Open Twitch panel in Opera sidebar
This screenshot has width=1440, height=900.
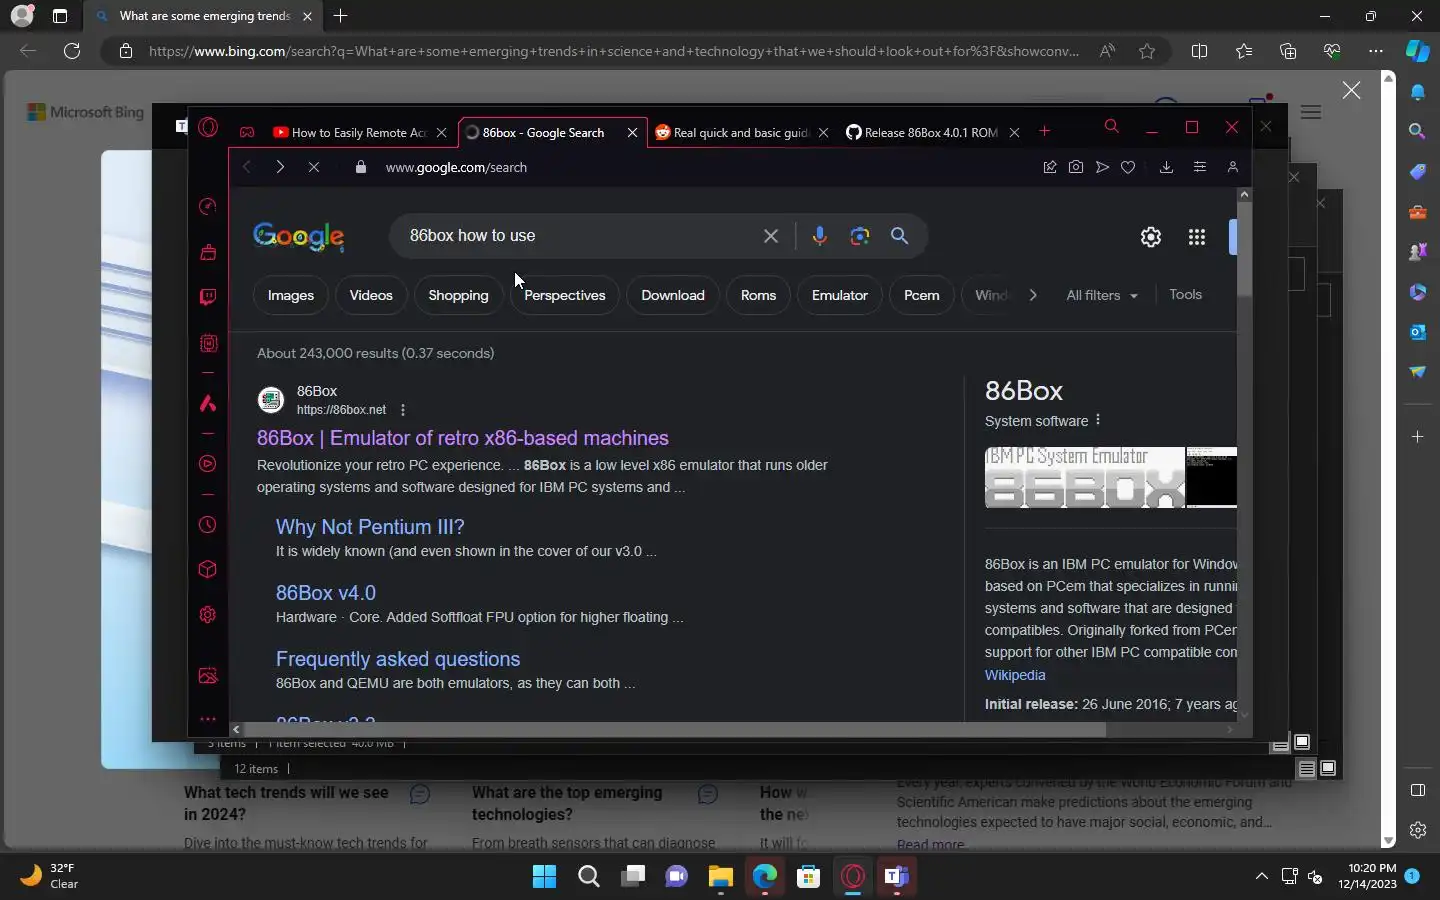point(208,297)
